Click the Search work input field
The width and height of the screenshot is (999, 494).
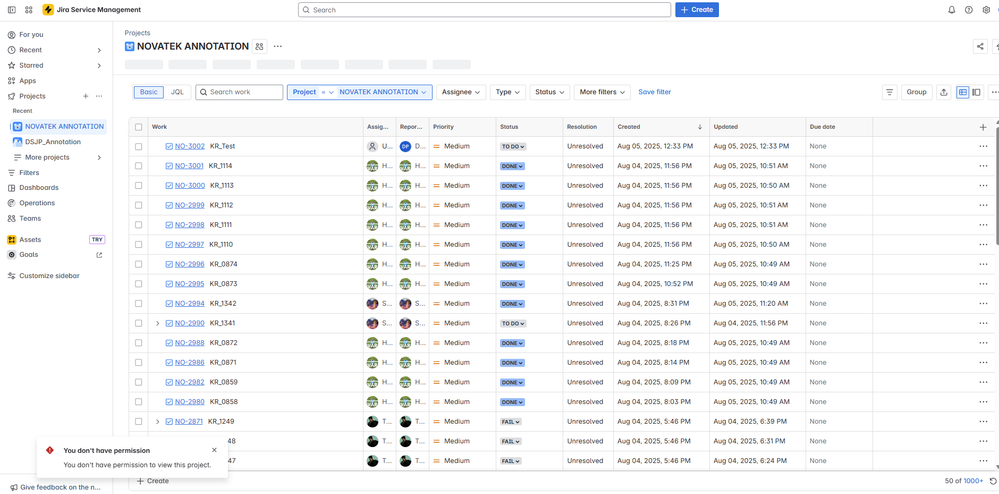[239, 92]
